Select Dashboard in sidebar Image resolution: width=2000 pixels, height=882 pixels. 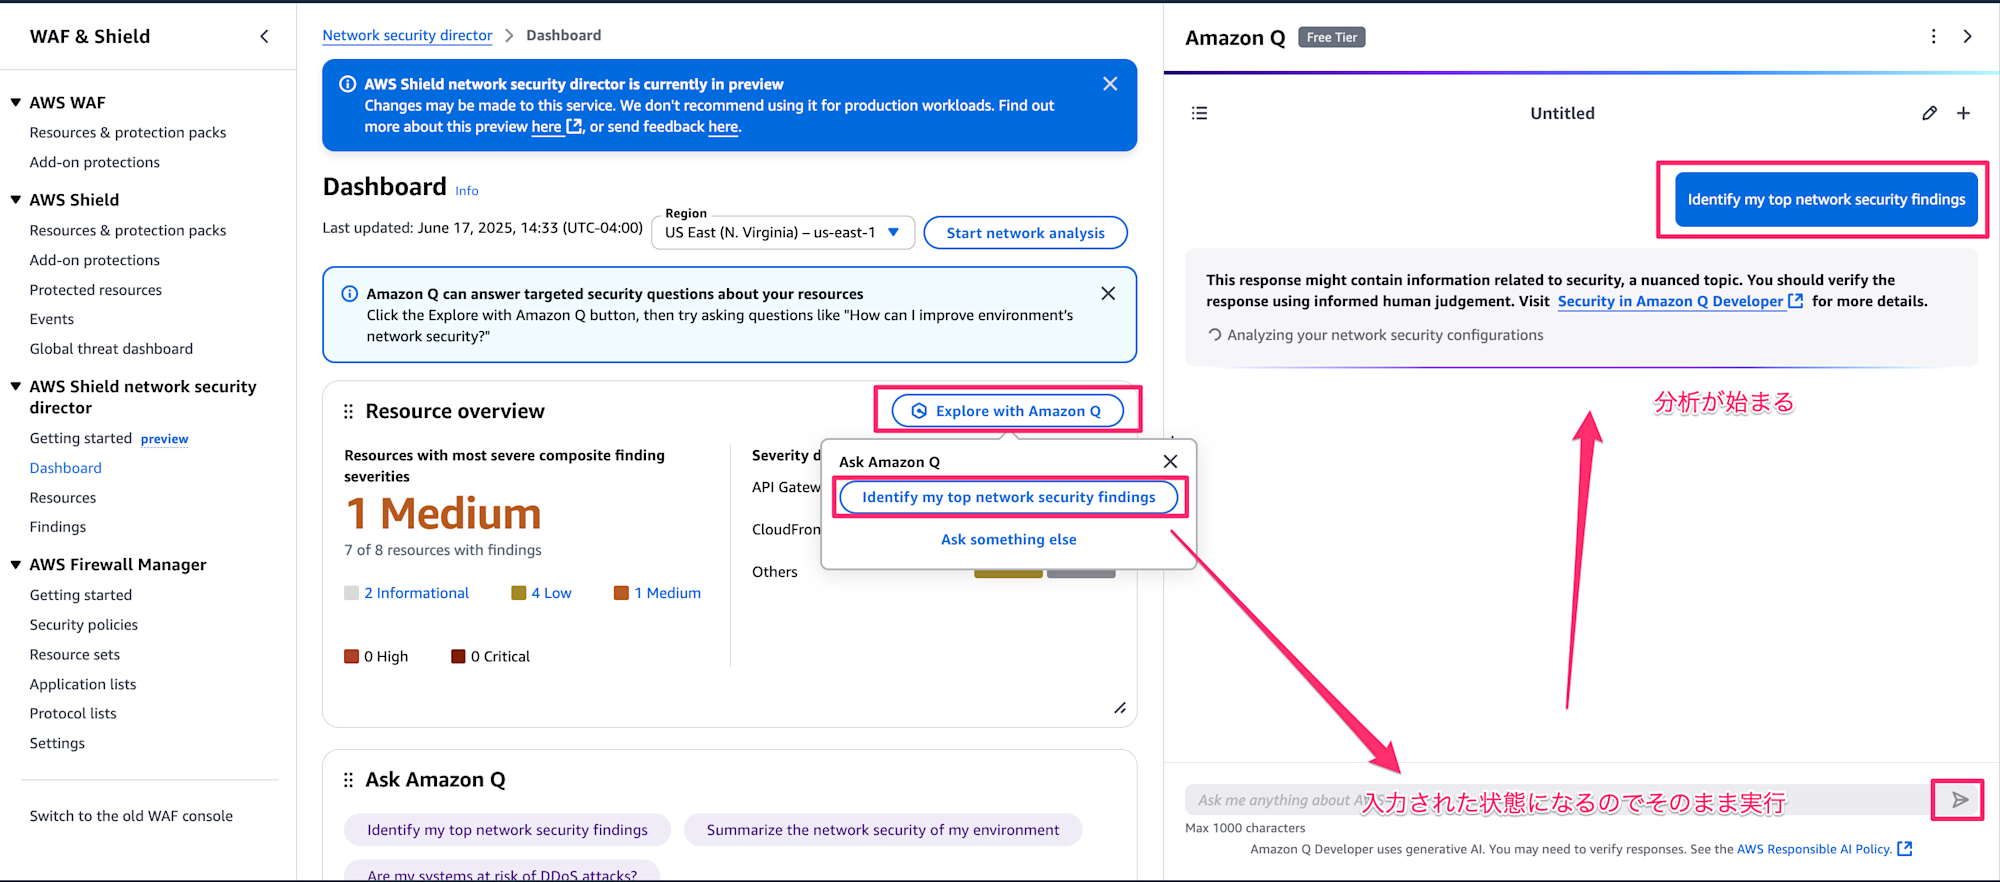[65, 468]
